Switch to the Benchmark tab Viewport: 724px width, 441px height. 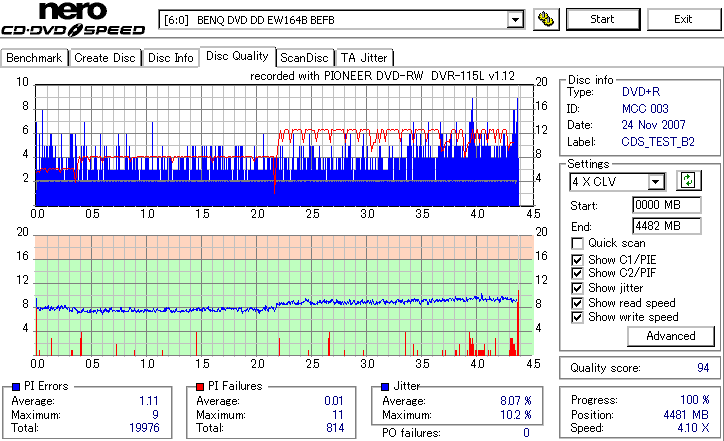(x=34, y=58)
